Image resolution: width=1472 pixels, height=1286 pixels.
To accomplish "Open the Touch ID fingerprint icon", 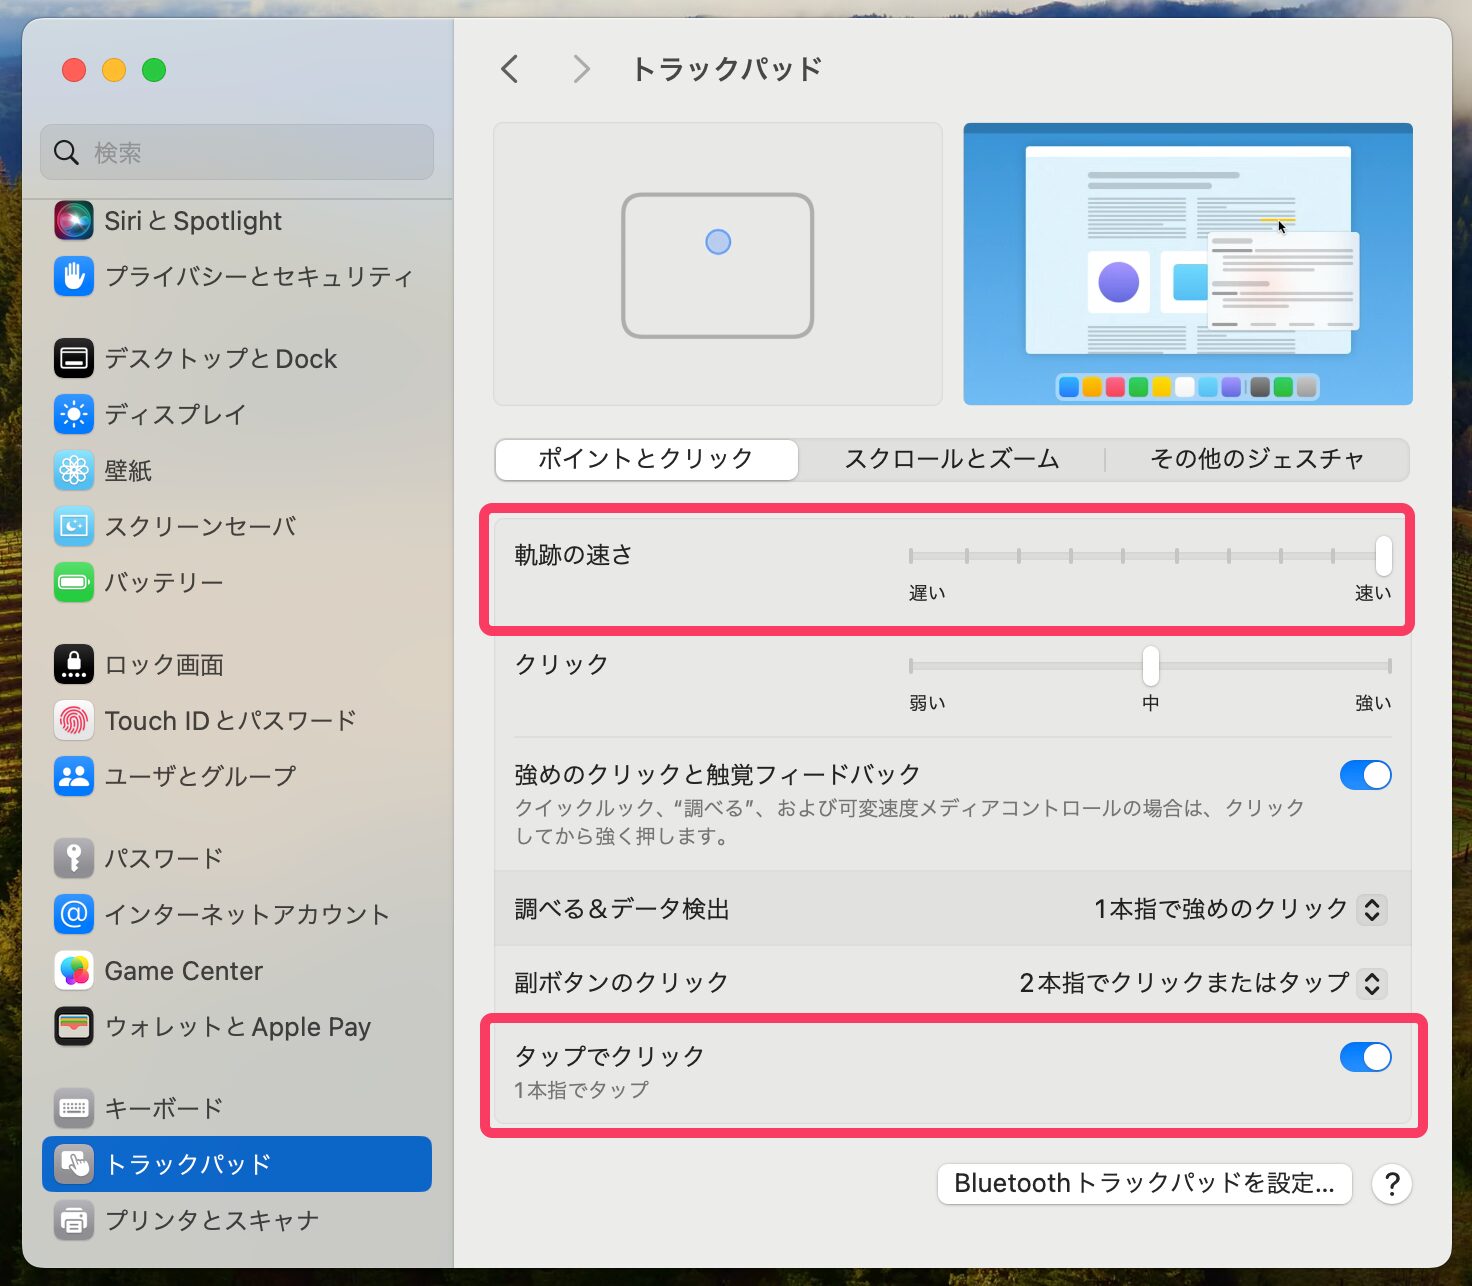I will 74,720.
